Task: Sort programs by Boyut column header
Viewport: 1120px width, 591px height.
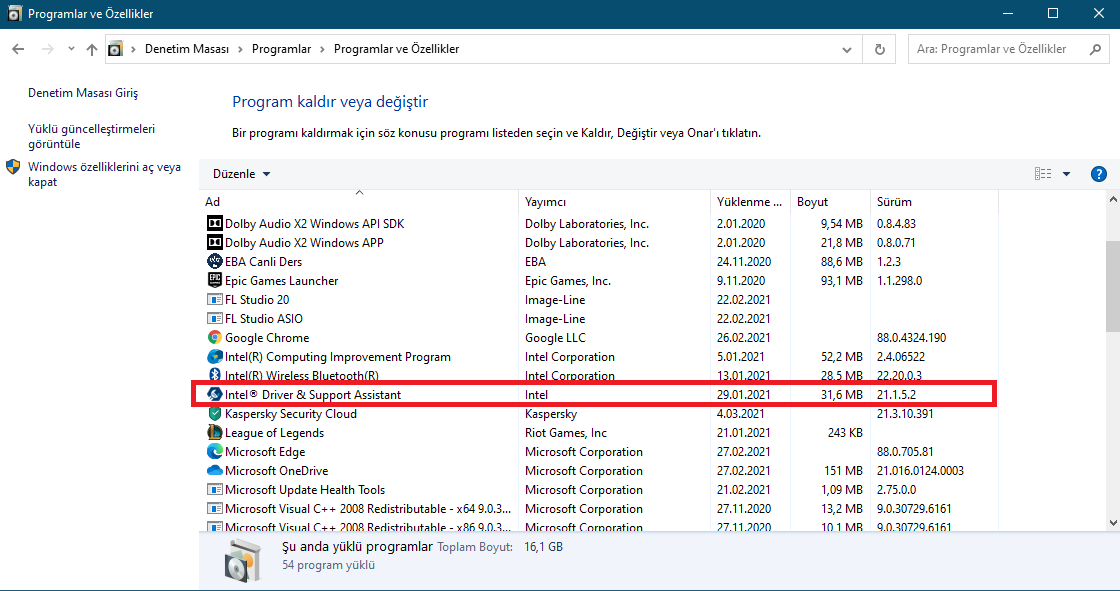Action: click(x=812, y=202)
